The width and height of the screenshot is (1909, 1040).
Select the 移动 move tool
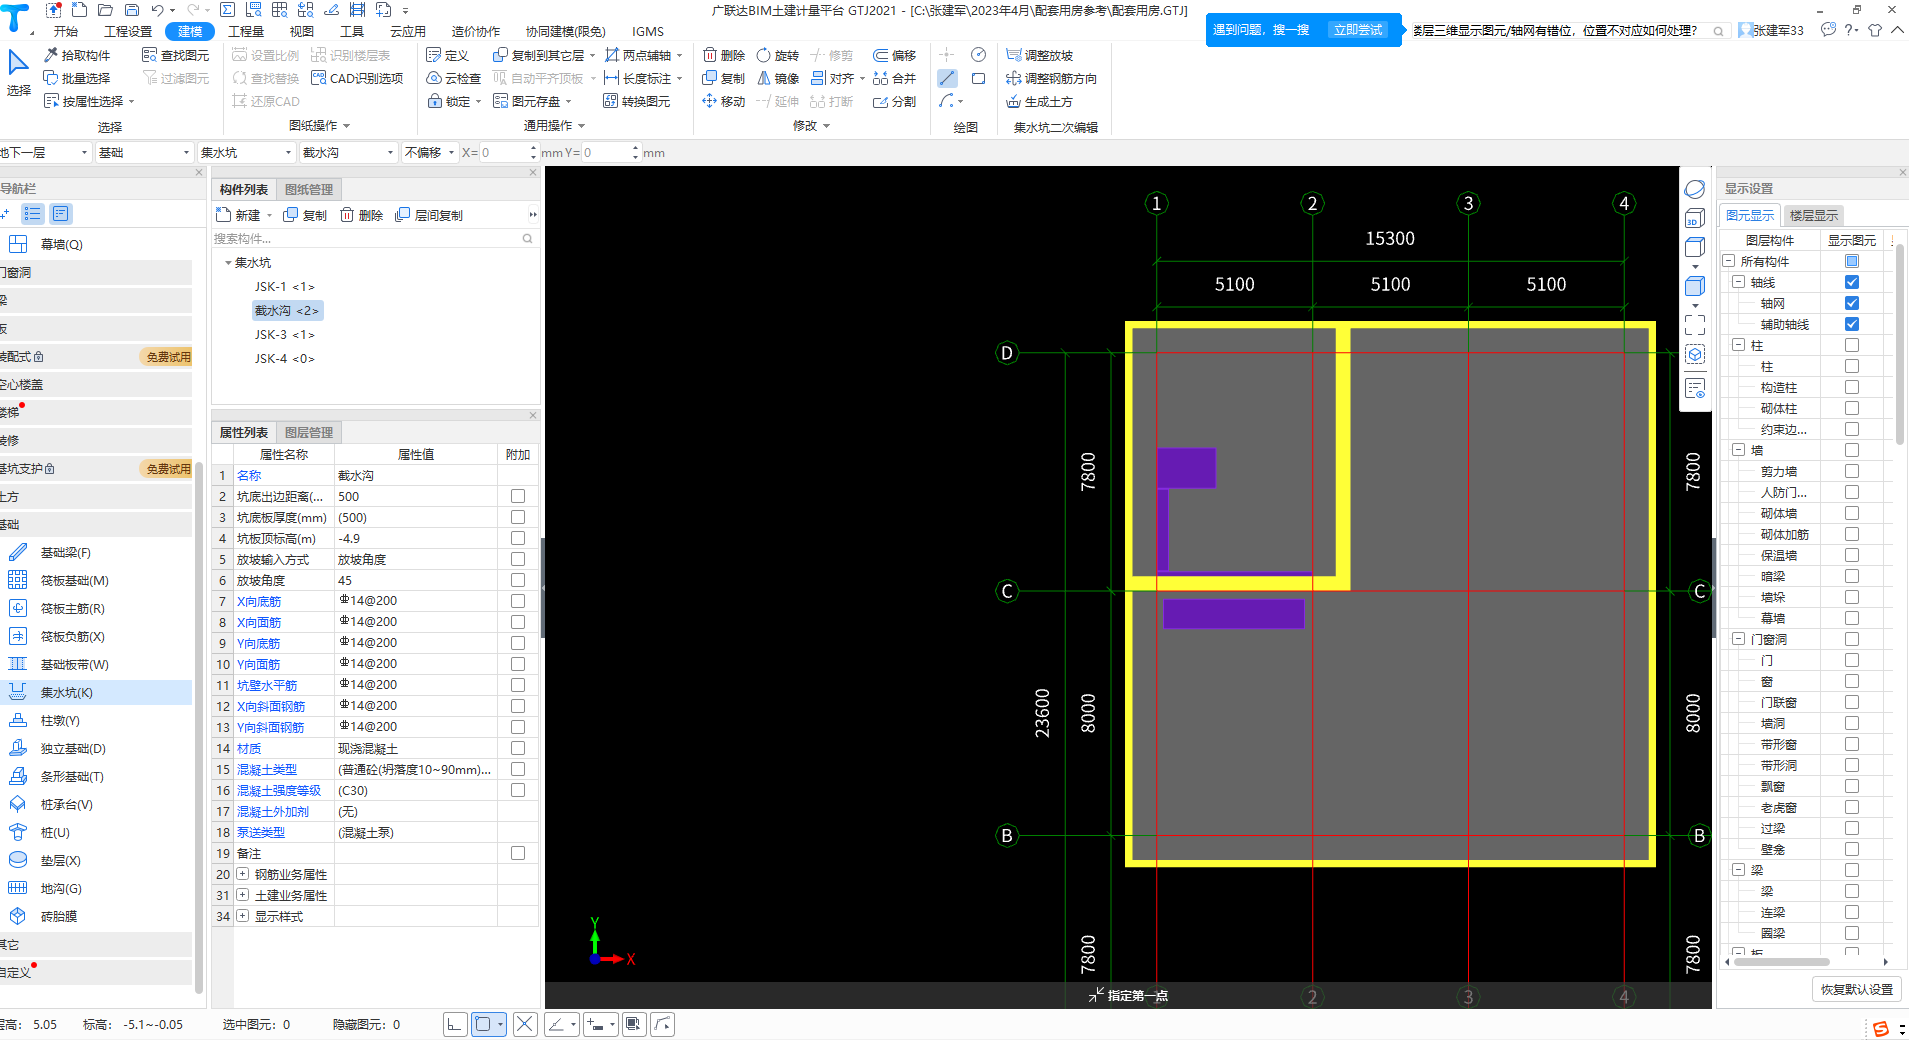pos(724,101)
